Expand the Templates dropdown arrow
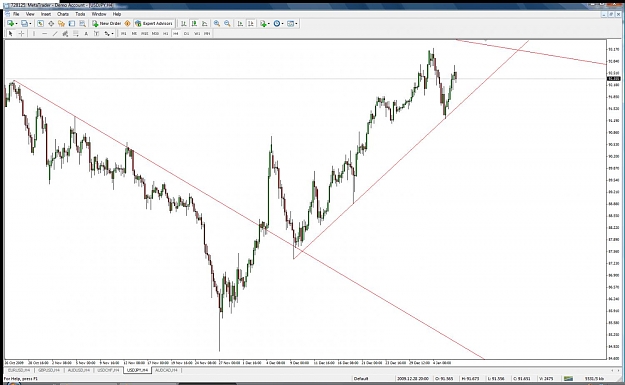This screenshot has height=385, width=625. tap(296, 24)
